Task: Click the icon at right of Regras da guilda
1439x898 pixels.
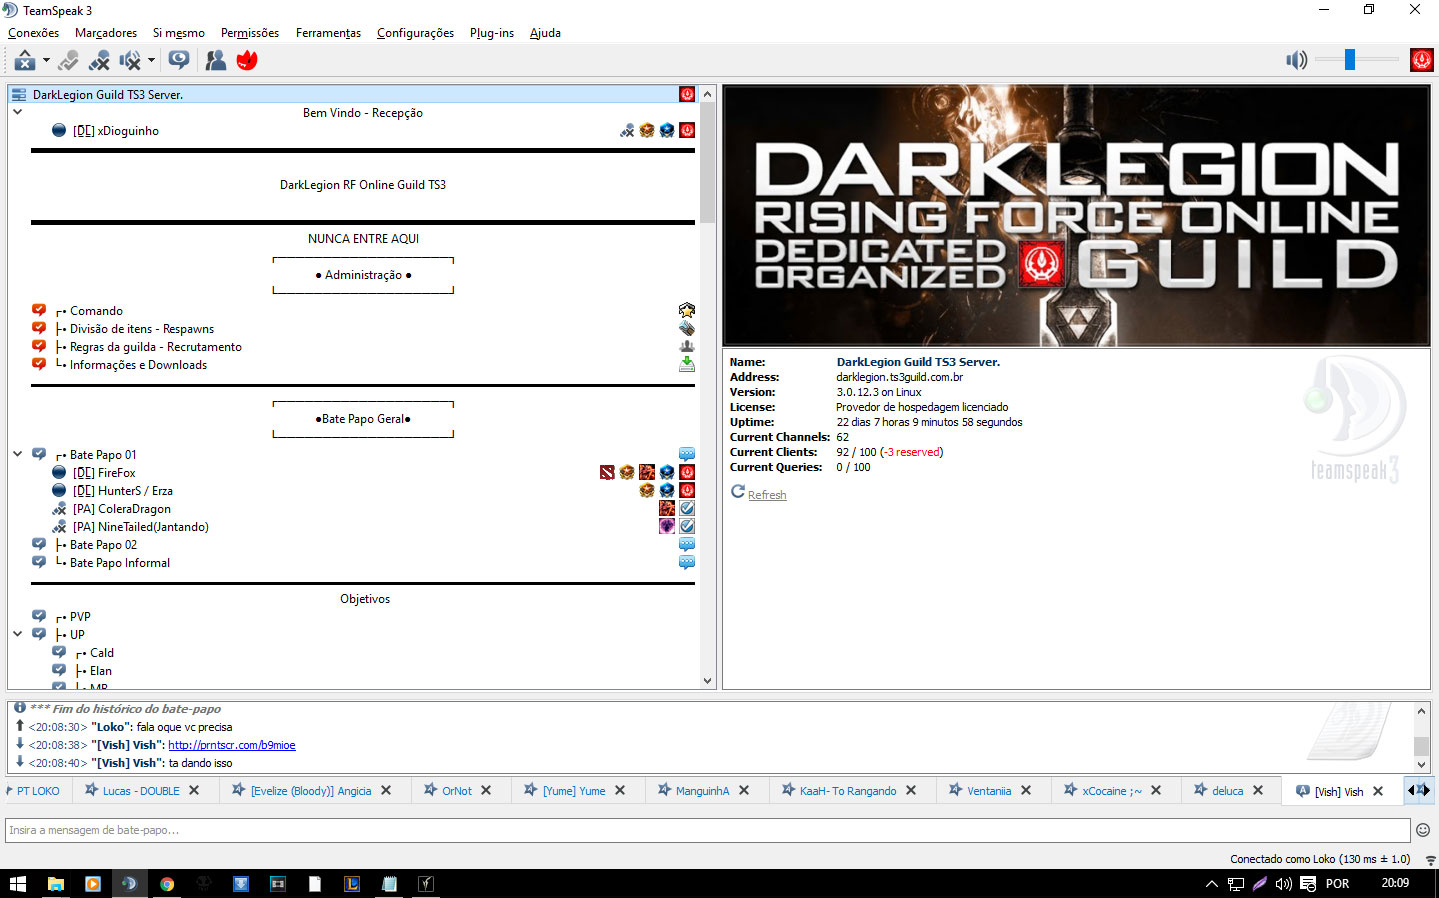Action: click(687, 346)
